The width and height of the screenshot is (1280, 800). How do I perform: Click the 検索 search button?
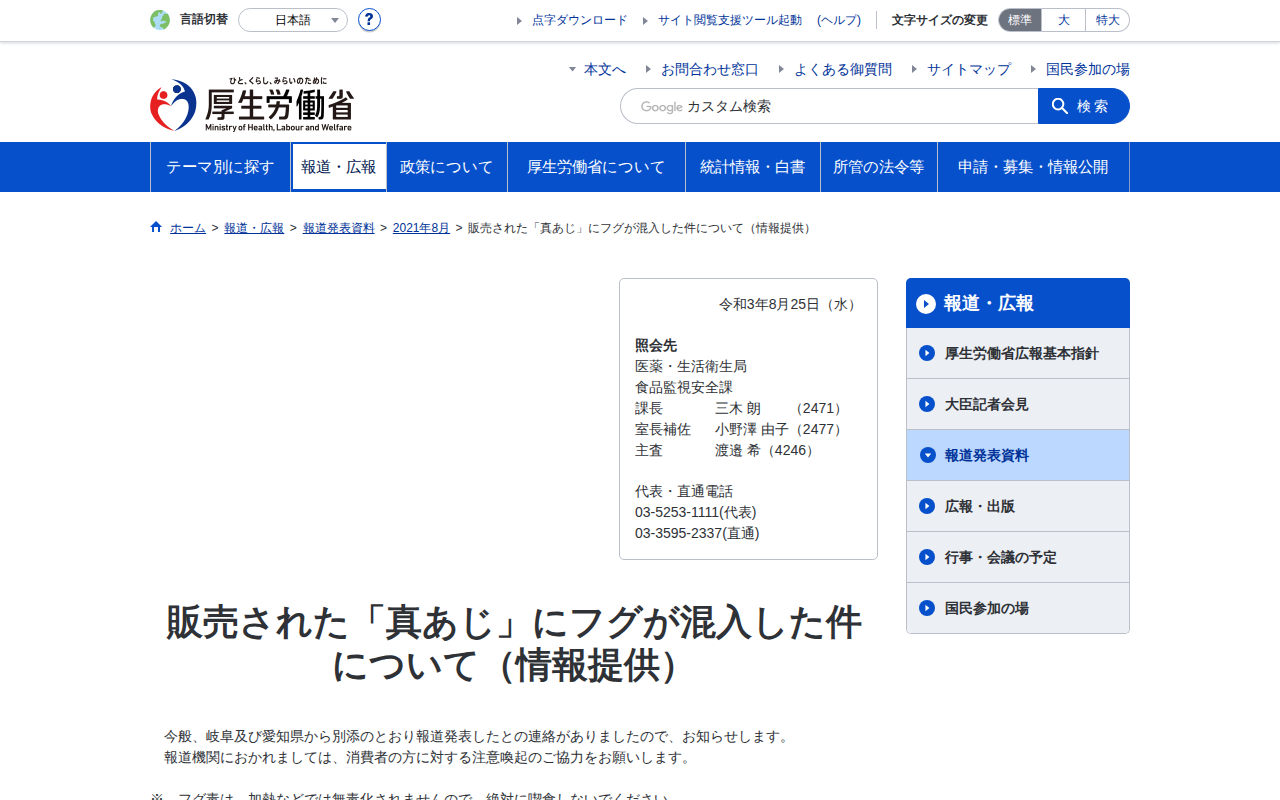1084,106
